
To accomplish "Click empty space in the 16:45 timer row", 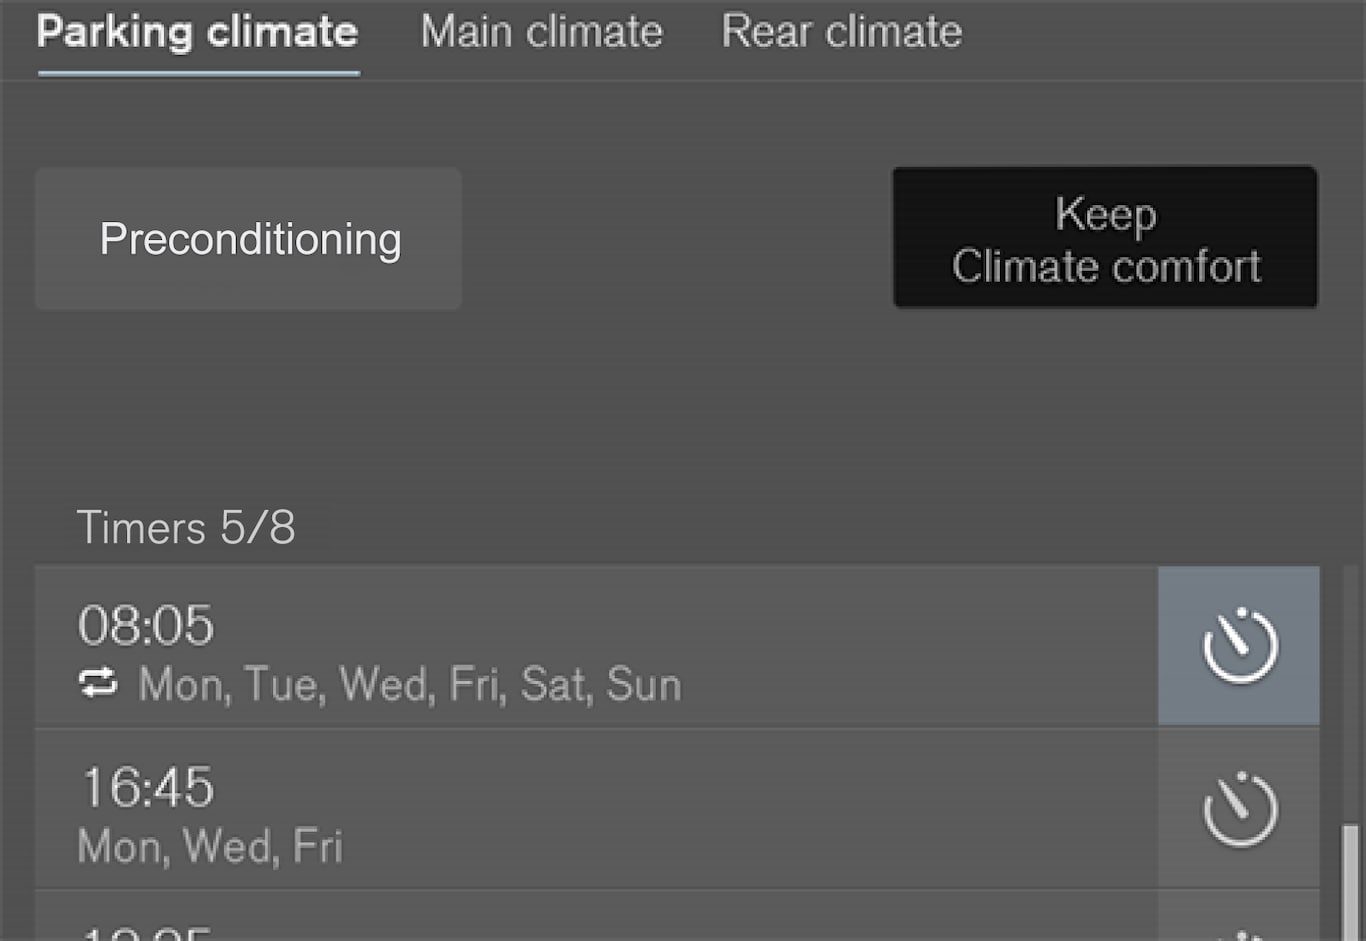I will click(750, 809).
